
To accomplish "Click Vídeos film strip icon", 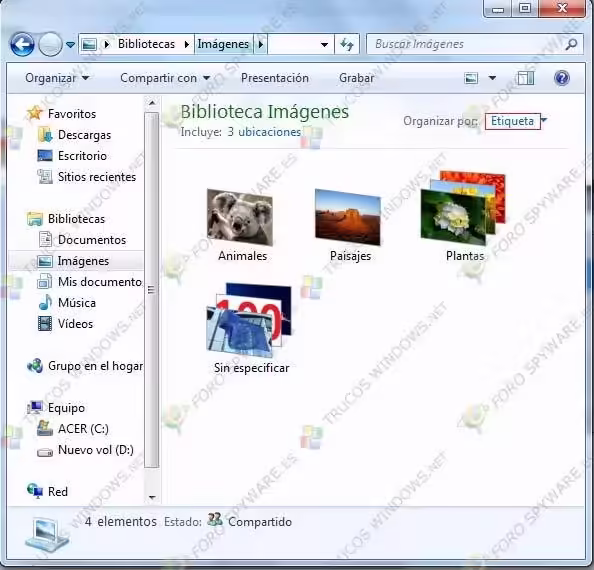I will (x=45, y=323).
